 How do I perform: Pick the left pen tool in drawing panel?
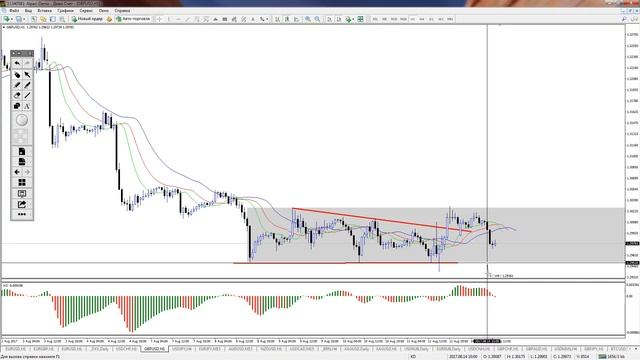[17, 85]
